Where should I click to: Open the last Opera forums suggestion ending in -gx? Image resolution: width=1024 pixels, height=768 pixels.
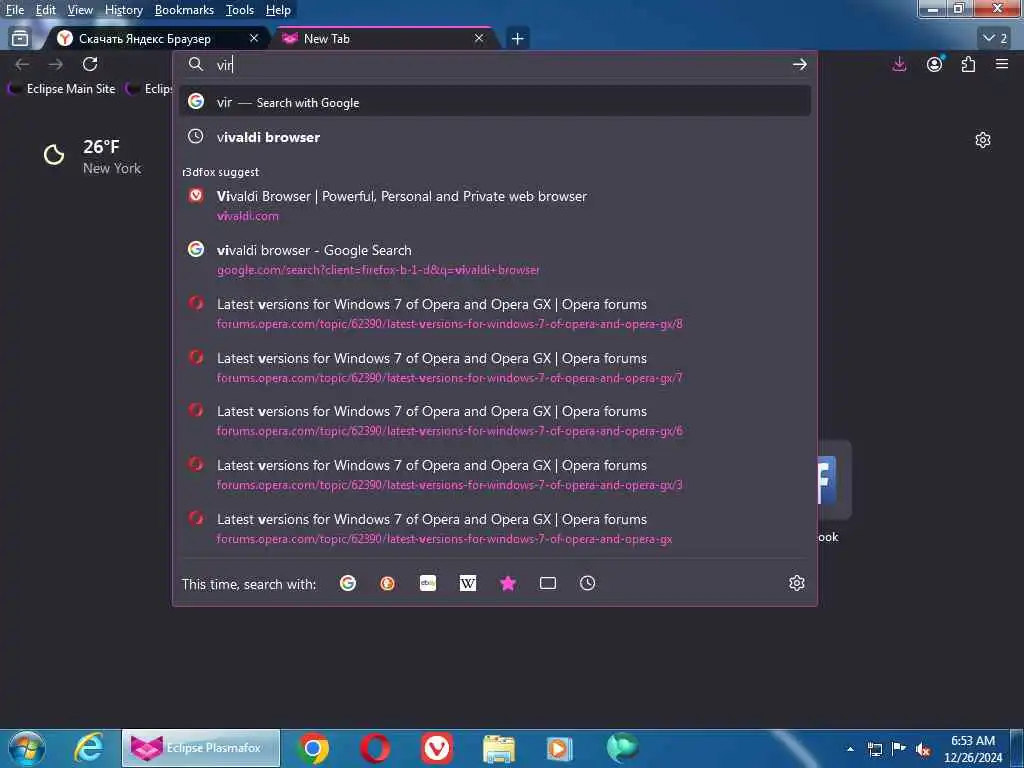tap(494, 528)
